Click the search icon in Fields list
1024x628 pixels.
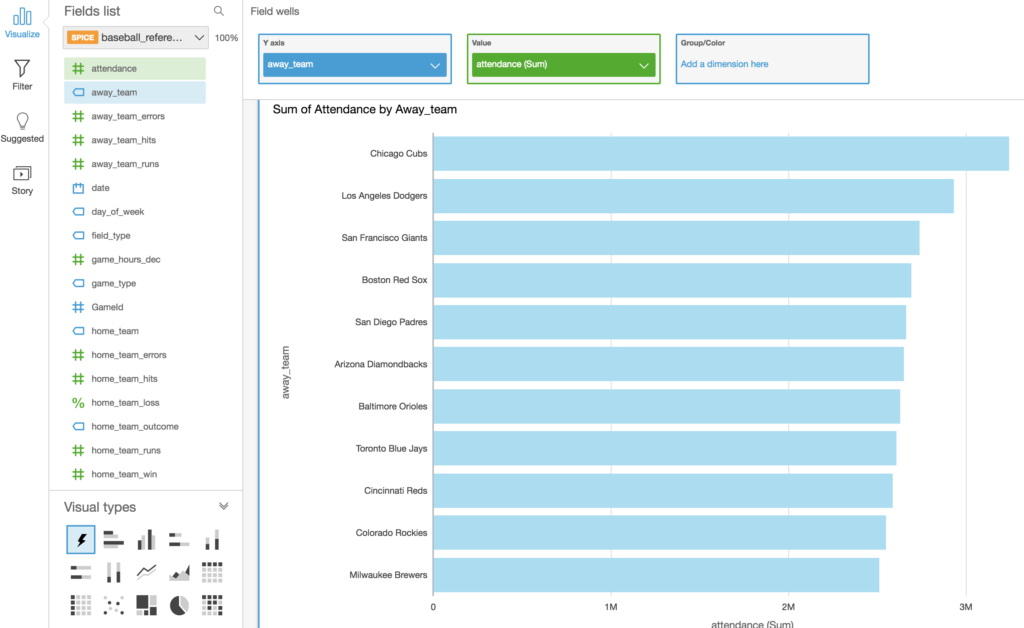pyautogui.click(x=219, y=11)
